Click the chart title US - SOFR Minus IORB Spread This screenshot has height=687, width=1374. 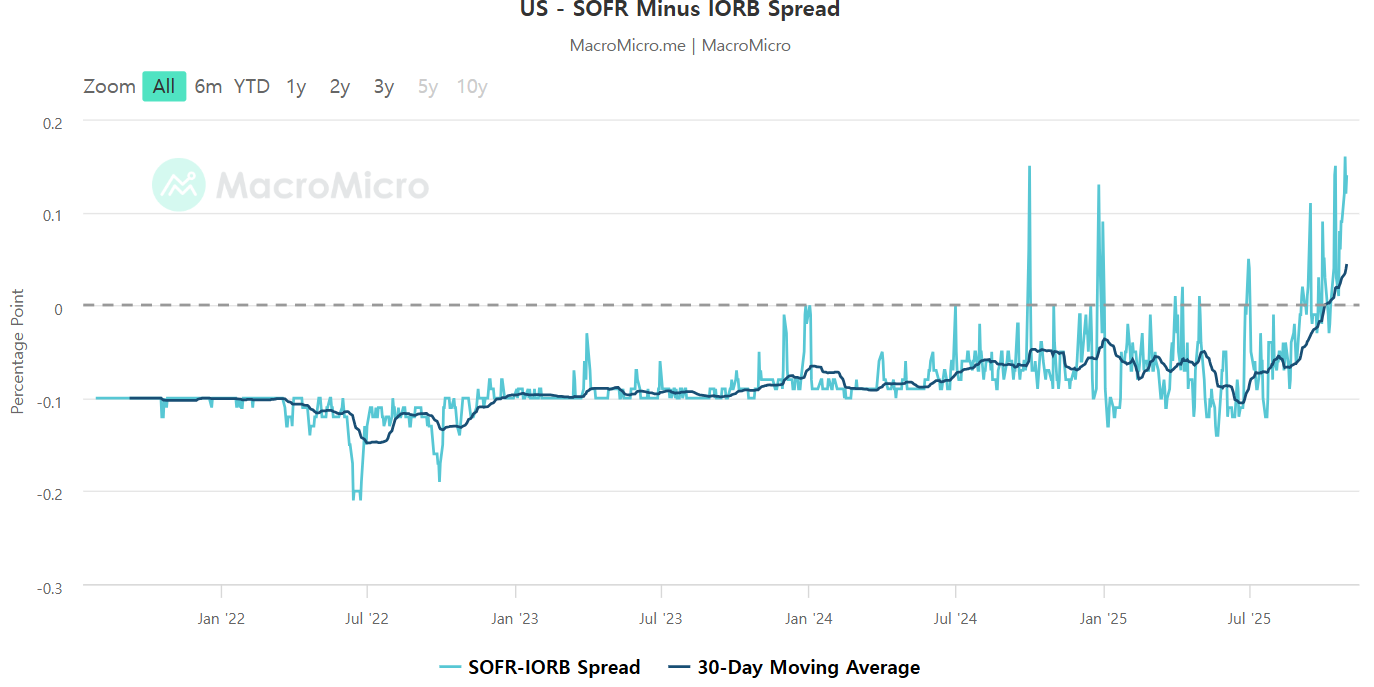click(x=680, y=10)
